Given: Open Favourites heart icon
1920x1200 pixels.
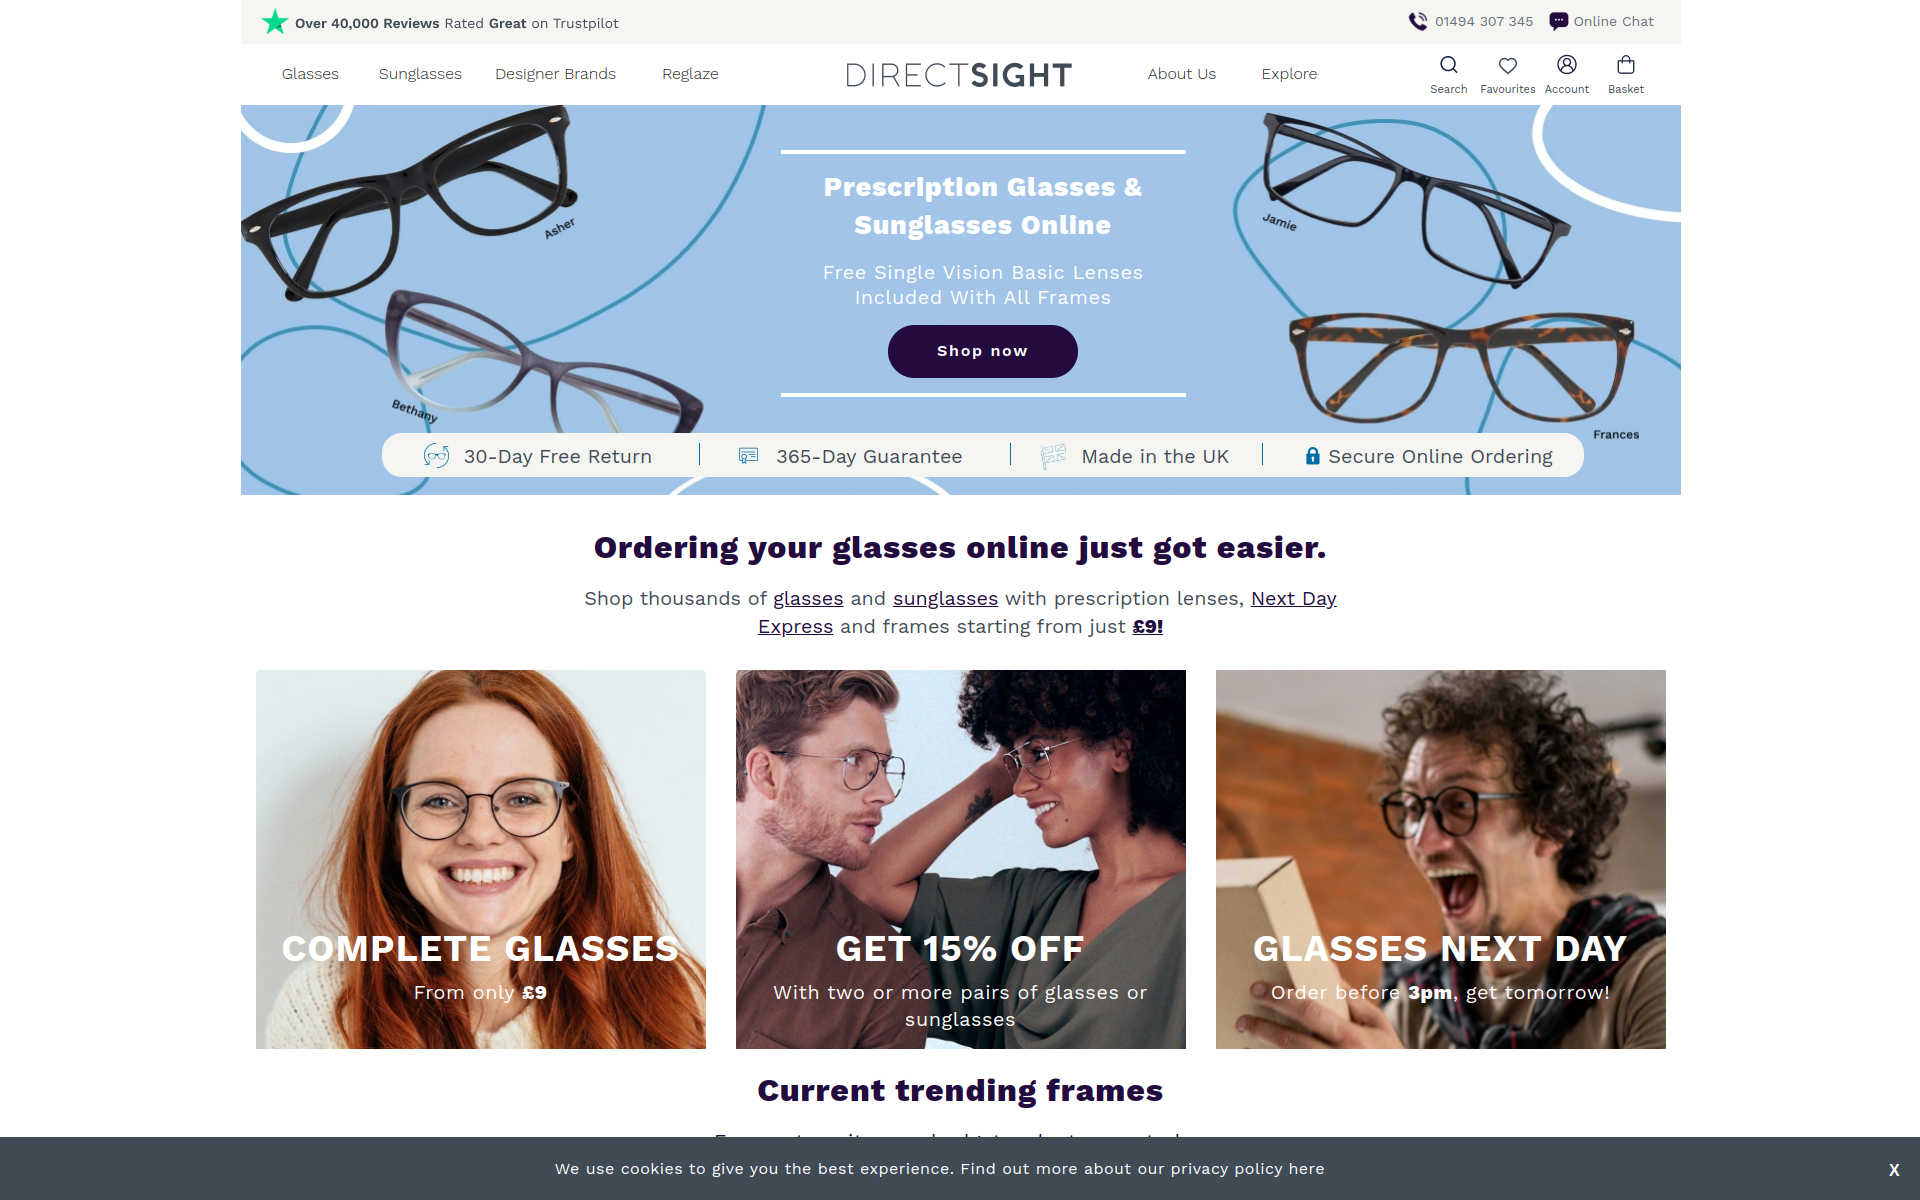Looking at the screenshot, I should point(1507,65).
